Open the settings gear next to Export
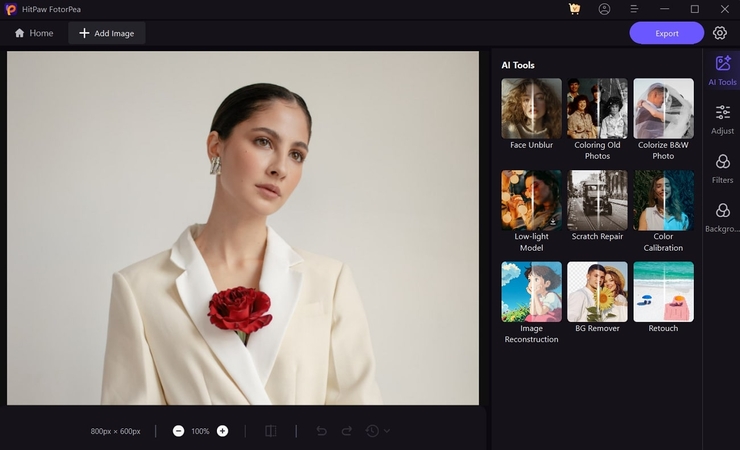This screenshot has width=740, height=450. coord(720,33)
